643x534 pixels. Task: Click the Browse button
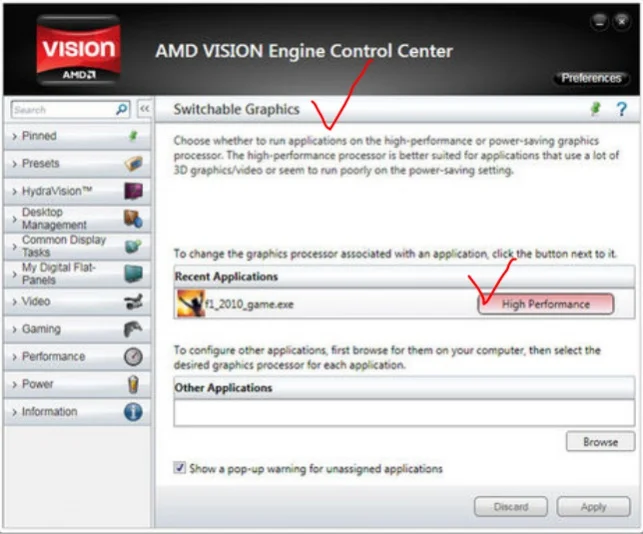pos(600,441)
